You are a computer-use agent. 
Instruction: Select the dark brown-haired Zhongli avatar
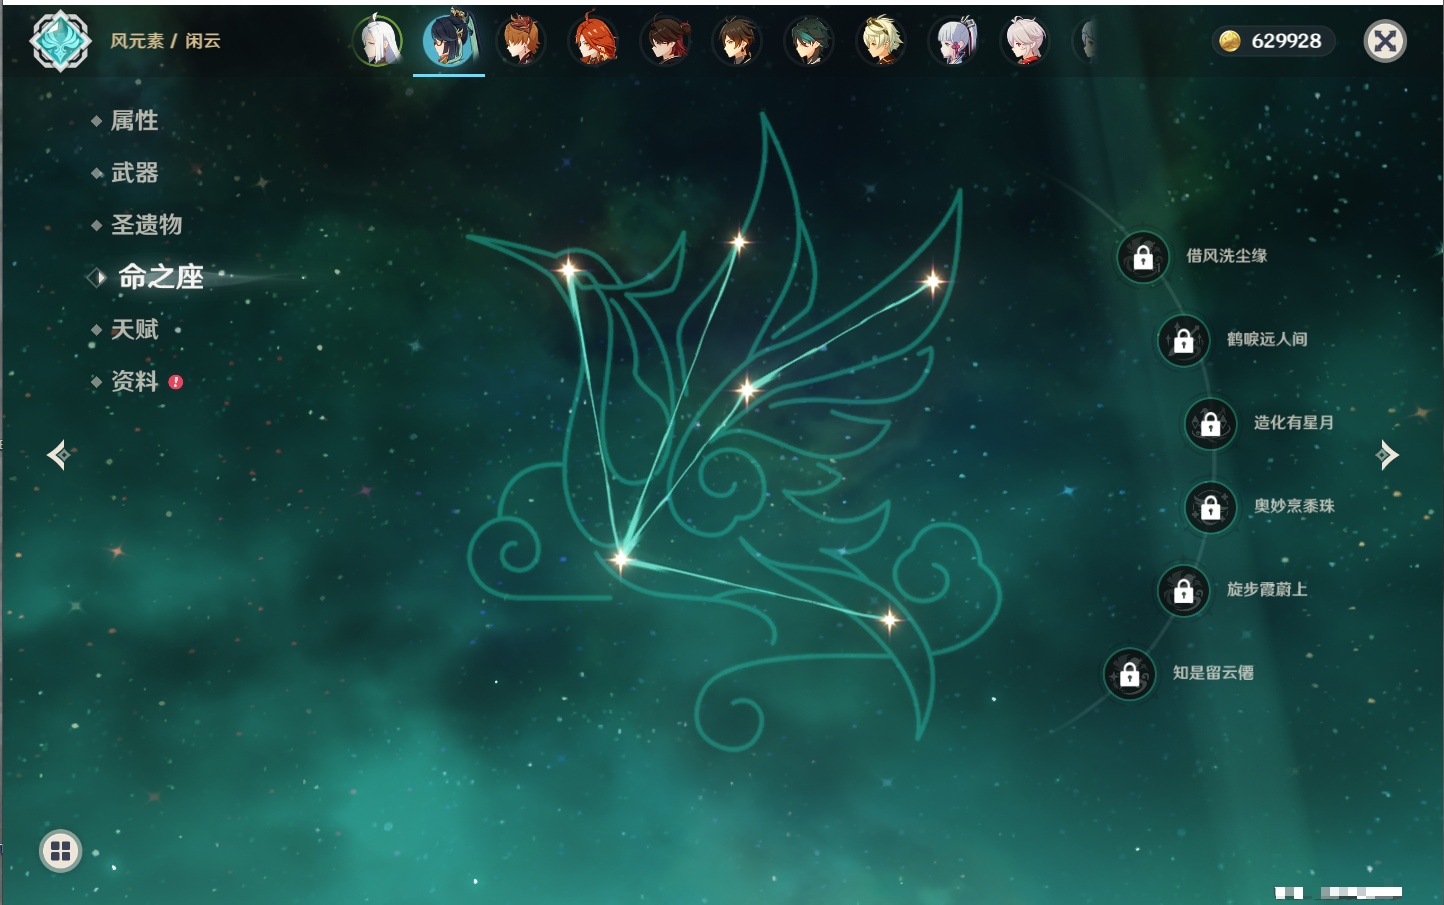[737, 41]
